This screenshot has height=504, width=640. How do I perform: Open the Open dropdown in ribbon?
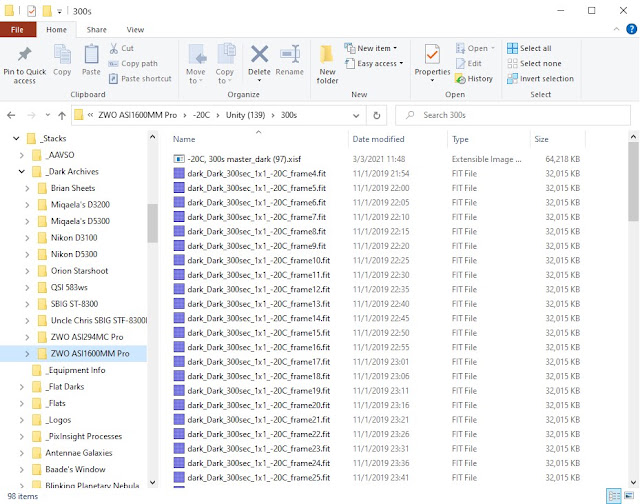475,48
